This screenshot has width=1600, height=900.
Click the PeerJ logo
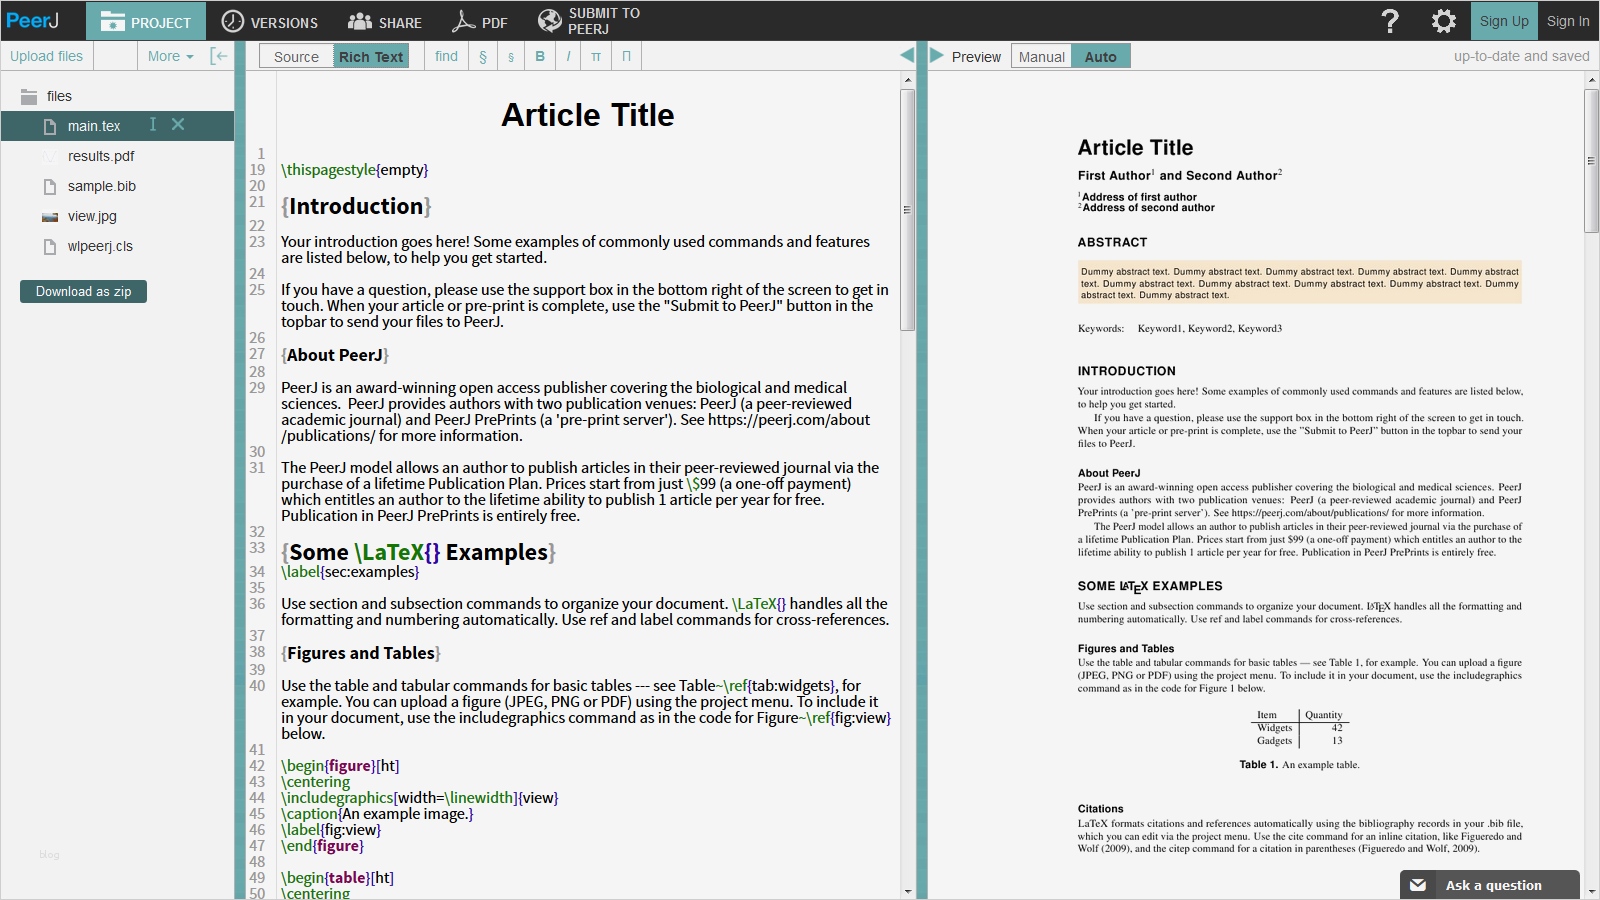click(x=33, y=21)
